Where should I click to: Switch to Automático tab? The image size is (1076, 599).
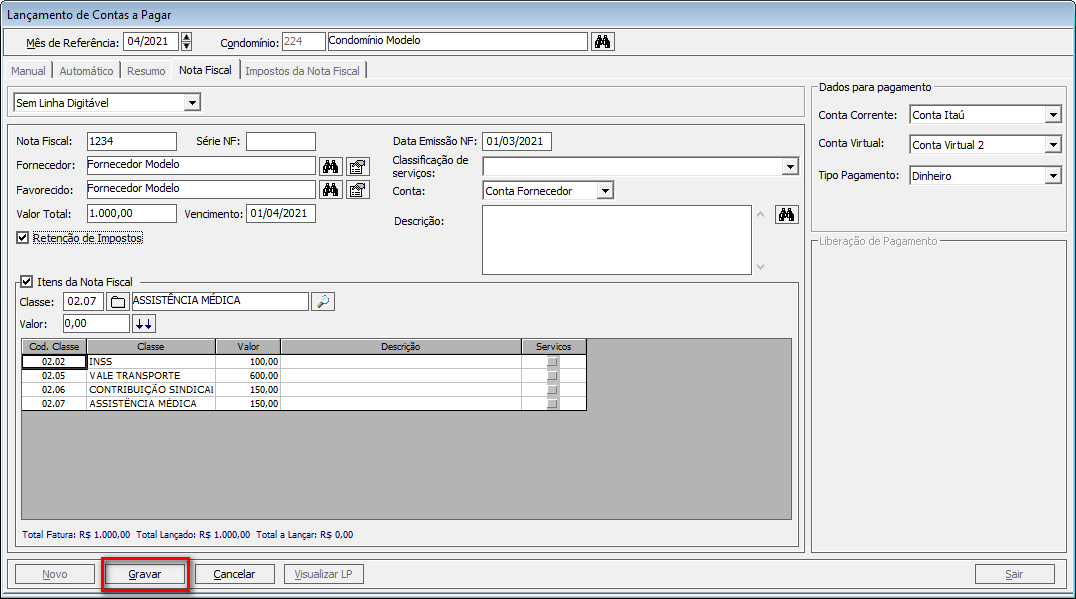point(86,71)
